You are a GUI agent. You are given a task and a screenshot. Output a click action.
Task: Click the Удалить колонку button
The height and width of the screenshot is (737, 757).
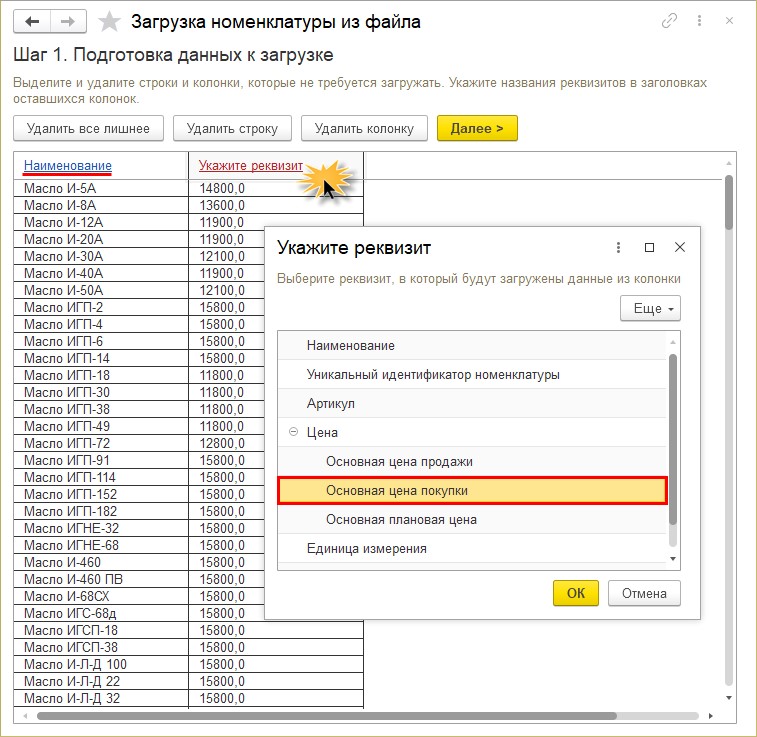tap(364, 128)
